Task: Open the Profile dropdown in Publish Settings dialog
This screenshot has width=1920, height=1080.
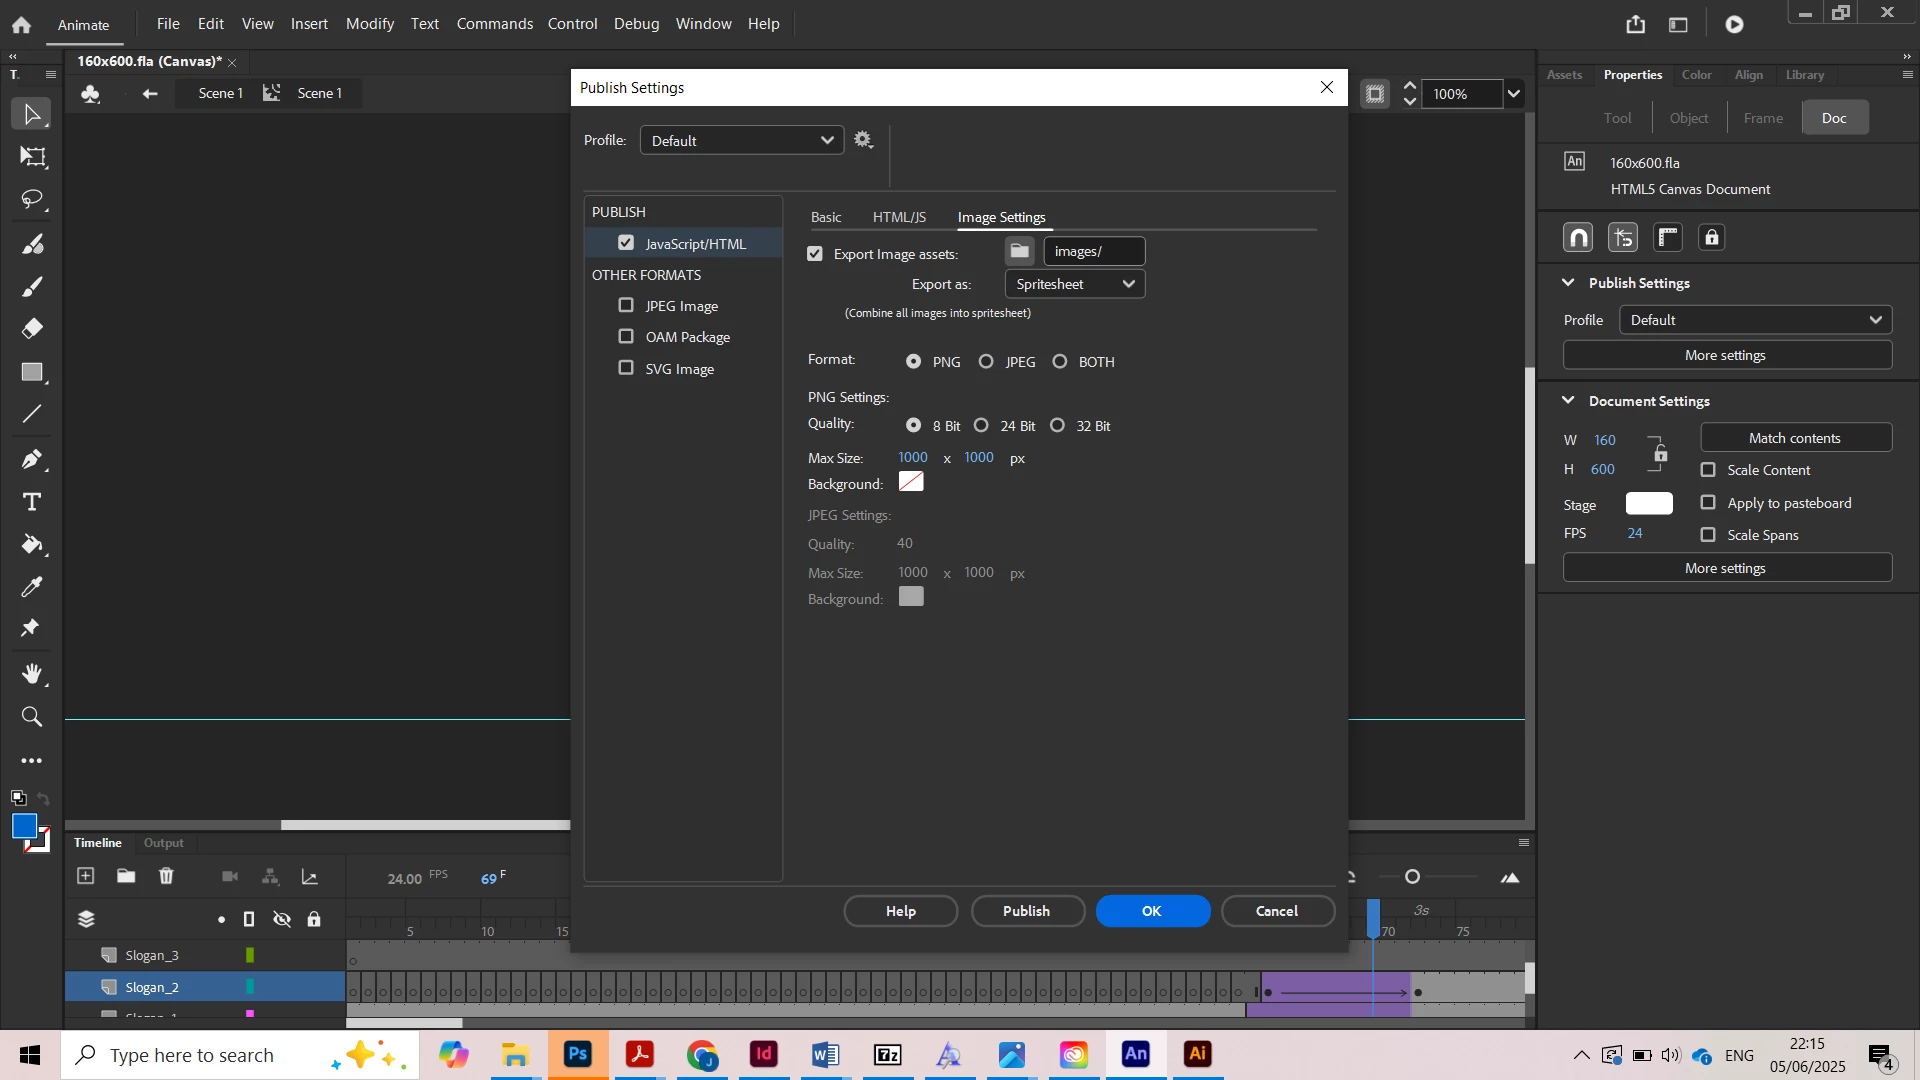Action: 742,140
